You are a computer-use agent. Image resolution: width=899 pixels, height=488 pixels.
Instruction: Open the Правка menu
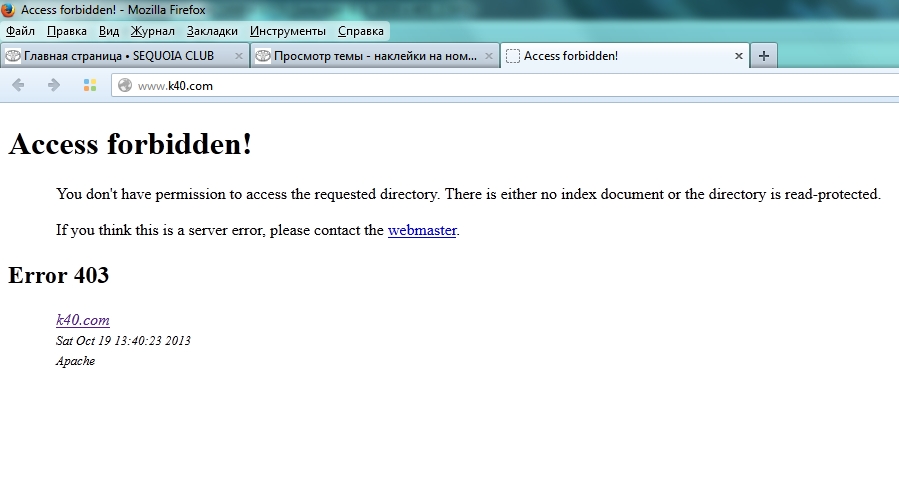pyautogui.click(x=67, y=31)
